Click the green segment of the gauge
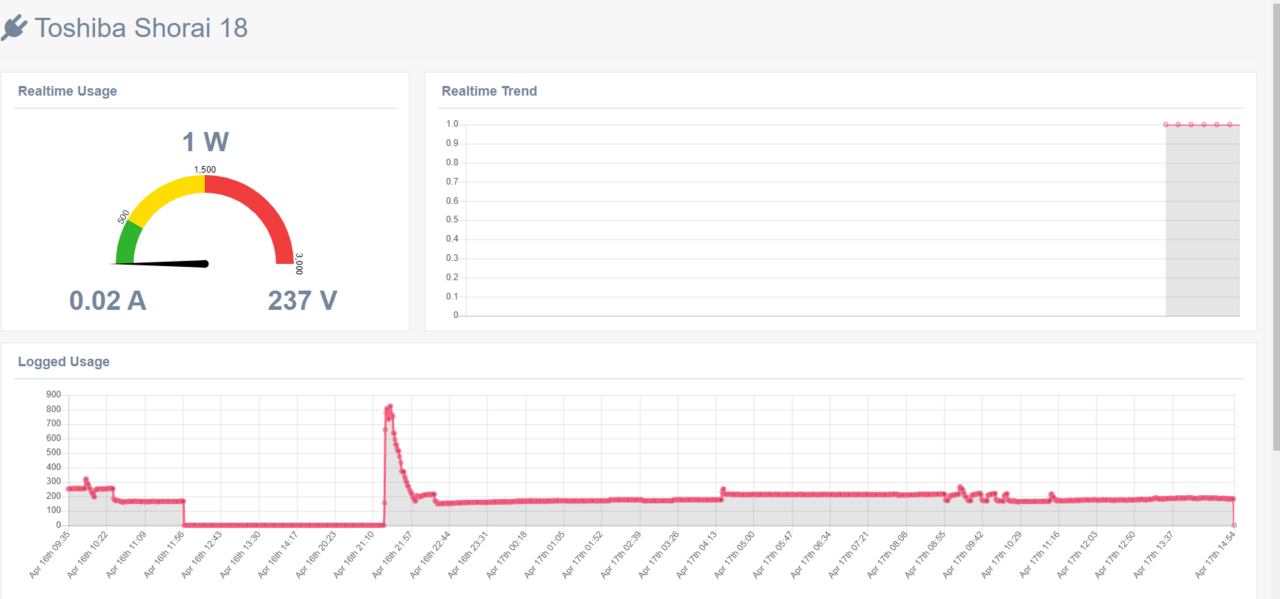Image resolution: width=1280 pixels, height=599 pixels. click(127, 243)
